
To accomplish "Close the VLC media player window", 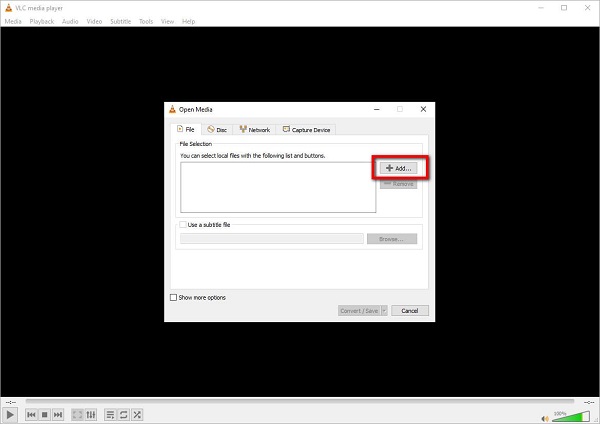I will (587, 8).
